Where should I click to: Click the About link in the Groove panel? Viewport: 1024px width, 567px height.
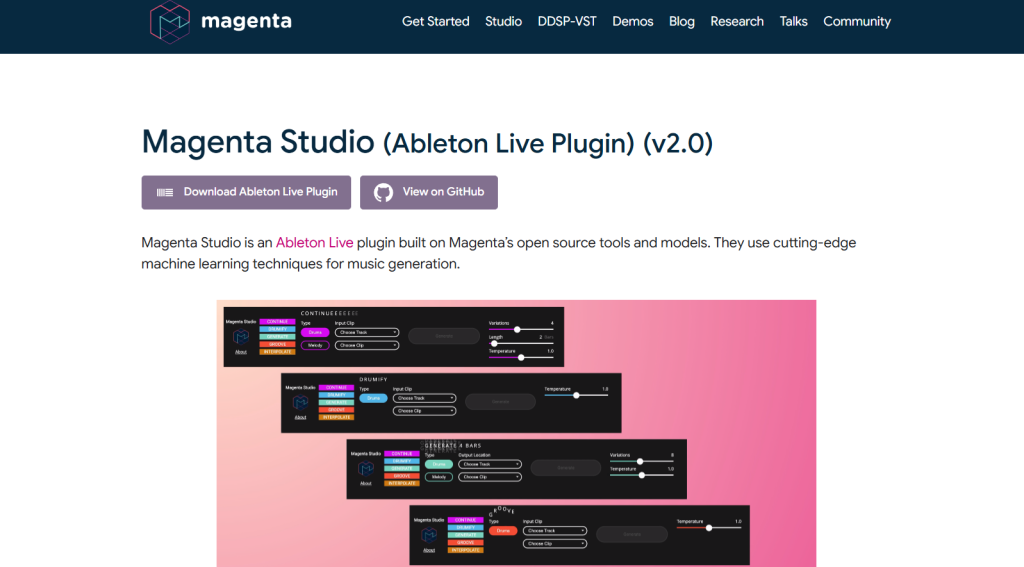tap(429, 550)
